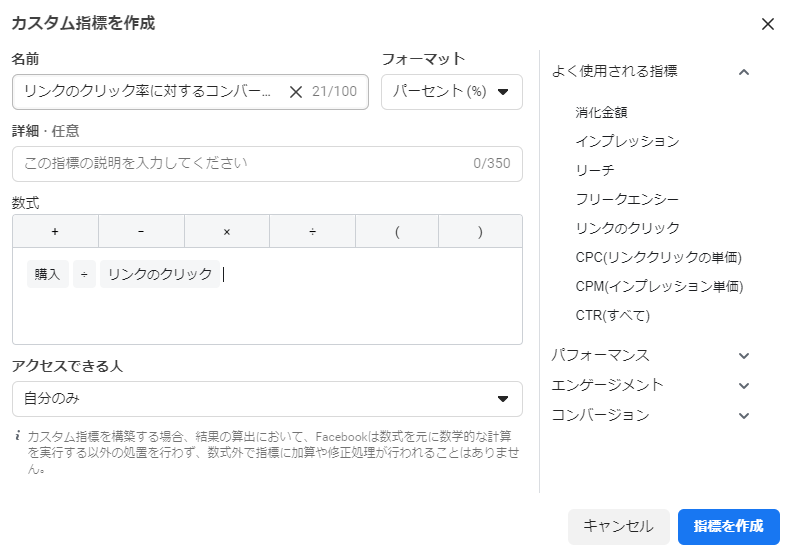Add インプレッション metric to the formula

point(627,141)
